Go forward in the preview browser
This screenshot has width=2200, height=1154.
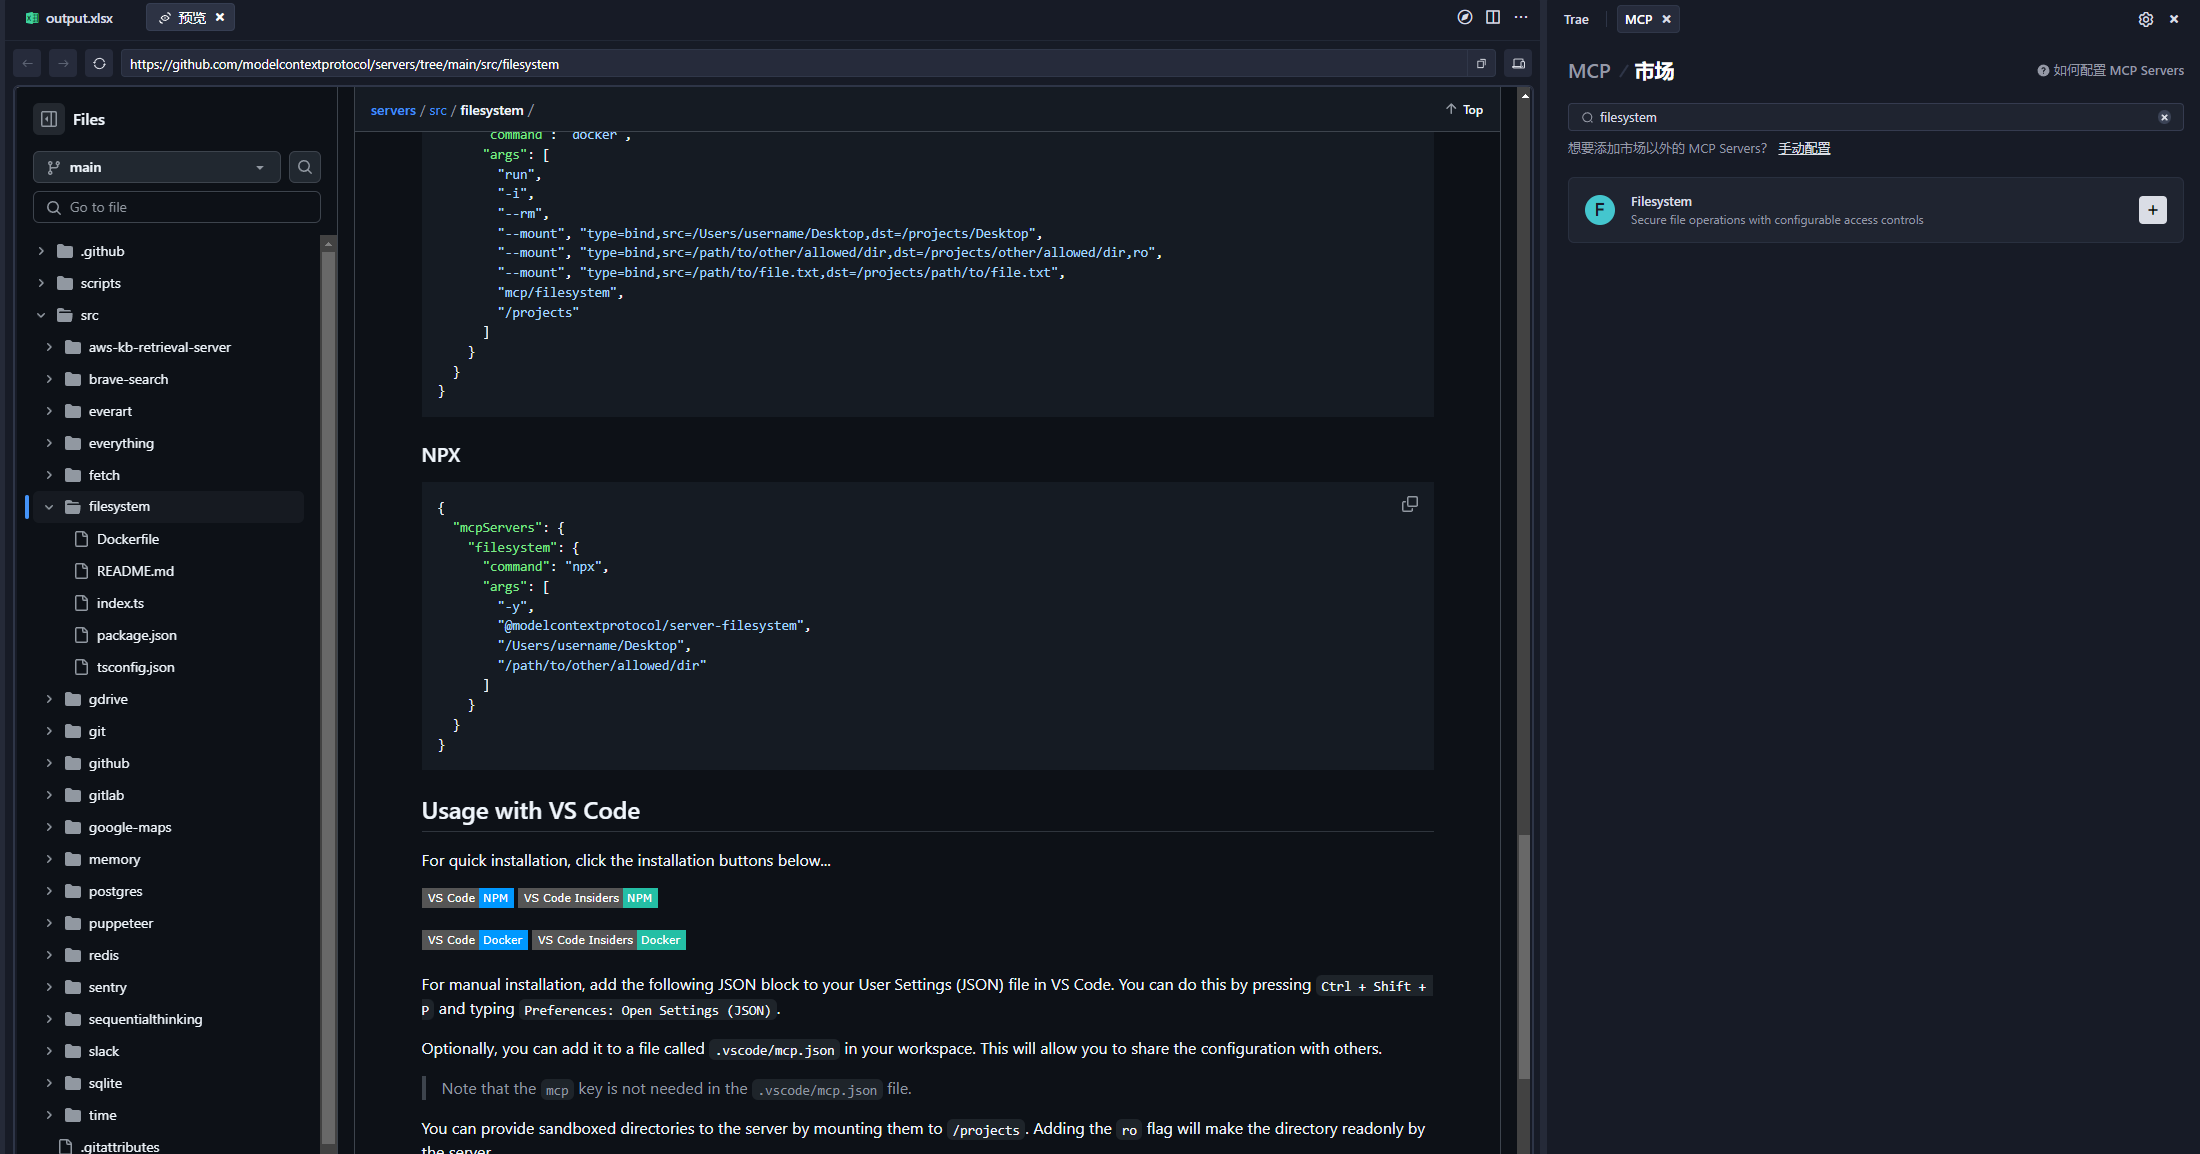[63, 64]
